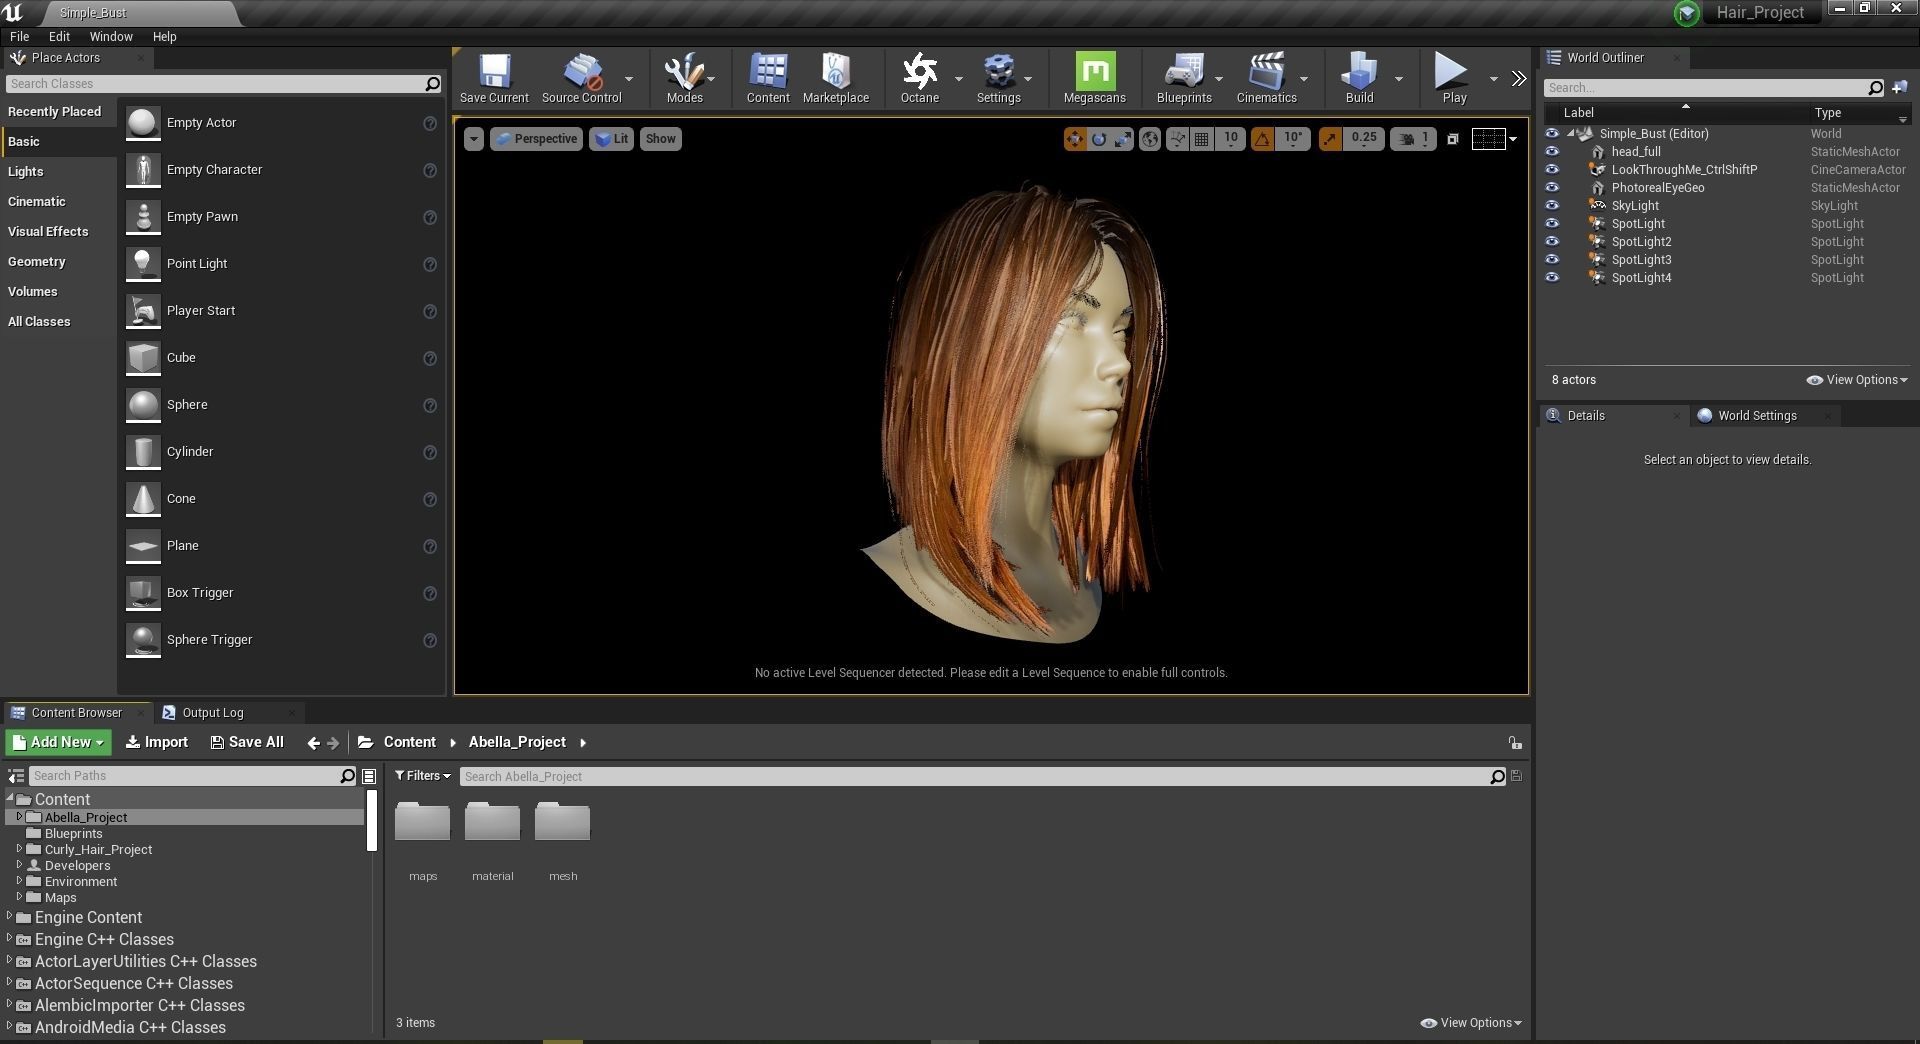Open the Perspective view mode dropdown
The width and height of the screenshot is (1920, 1044).
pyautogui.click(x=537, y=139)
